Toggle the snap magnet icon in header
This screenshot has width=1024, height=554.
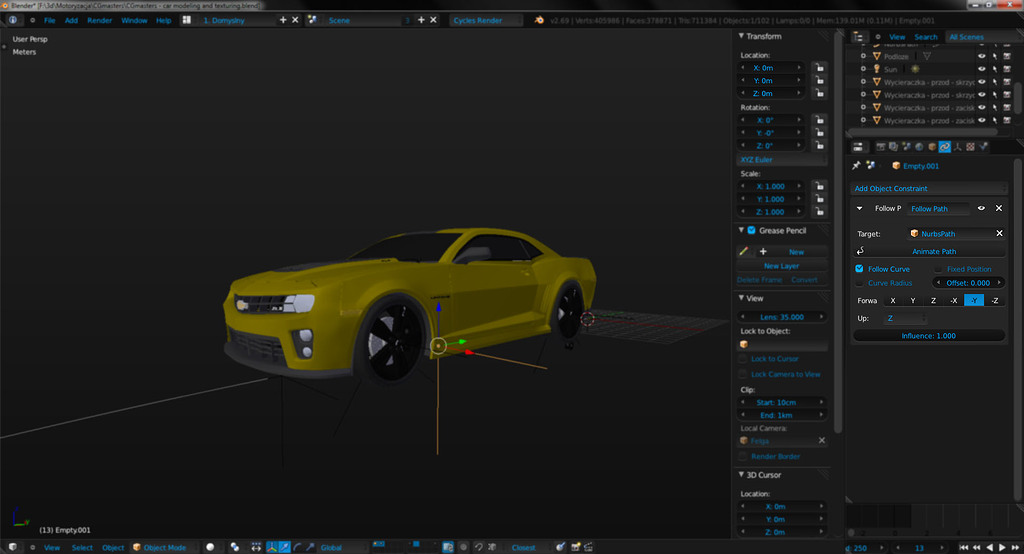(x=479, y=547)
